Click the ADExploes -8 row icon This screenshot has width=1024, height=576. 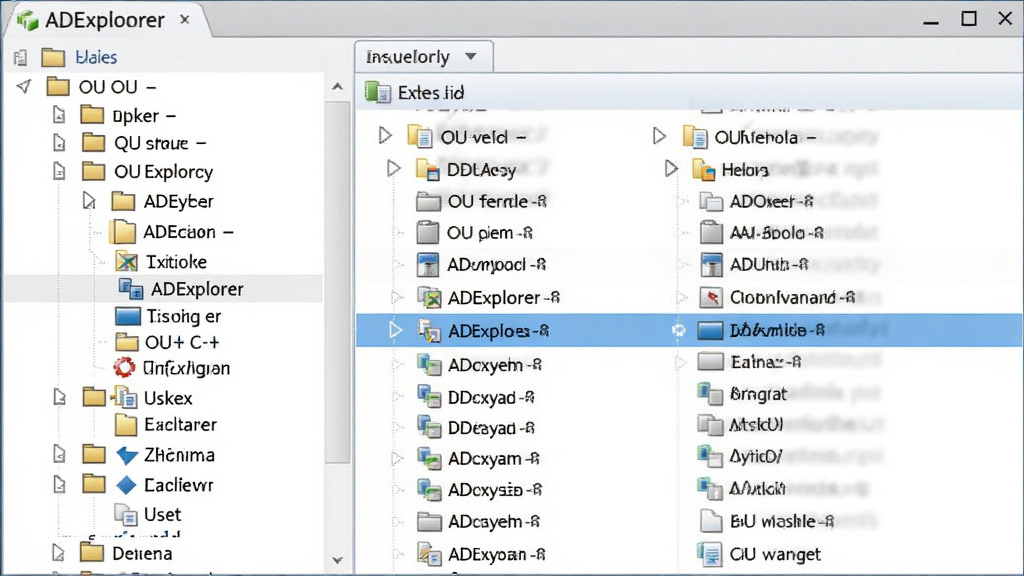[429, 331]
